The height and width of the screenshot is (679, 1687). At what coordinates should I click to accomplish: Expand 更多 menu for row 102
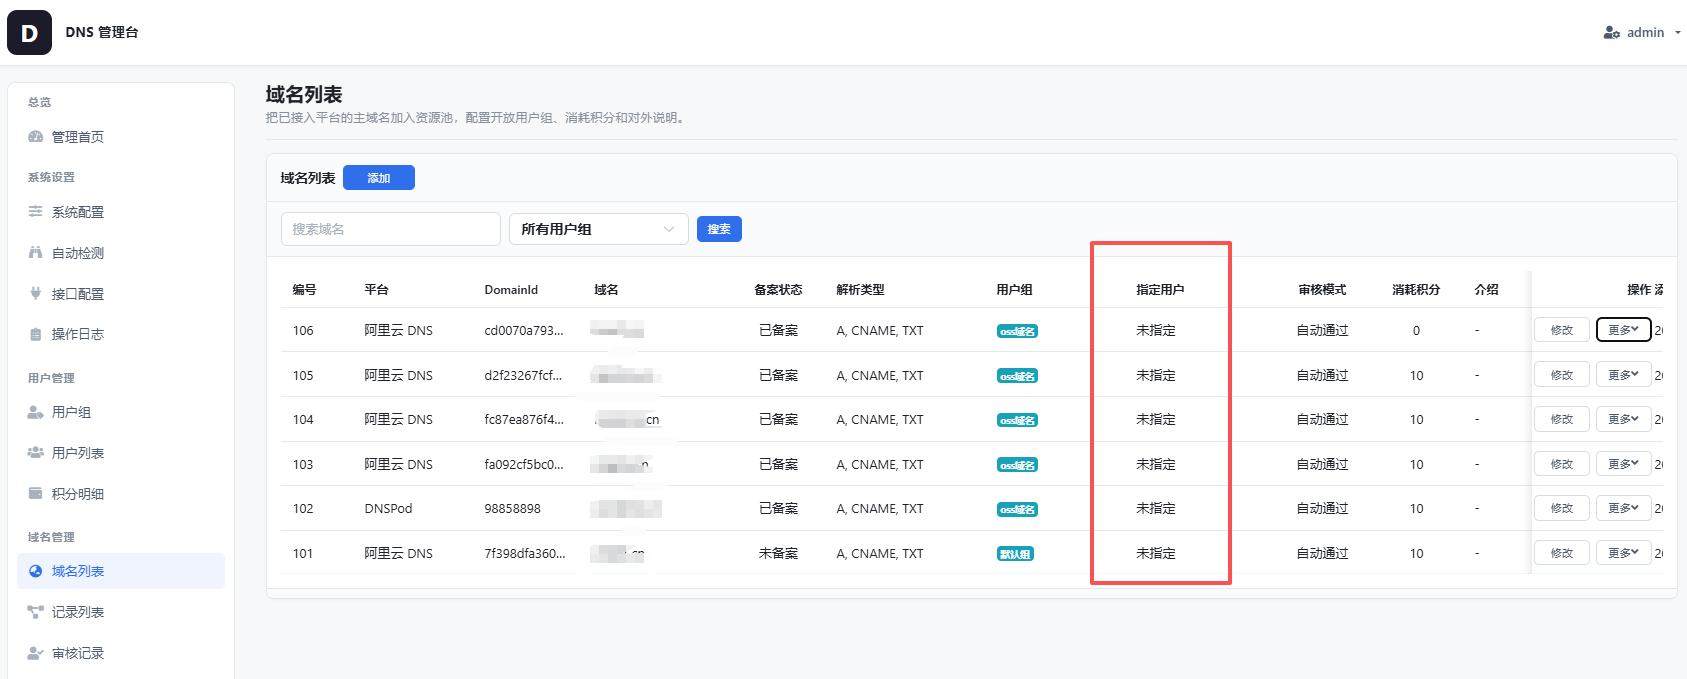(1623, 508)
